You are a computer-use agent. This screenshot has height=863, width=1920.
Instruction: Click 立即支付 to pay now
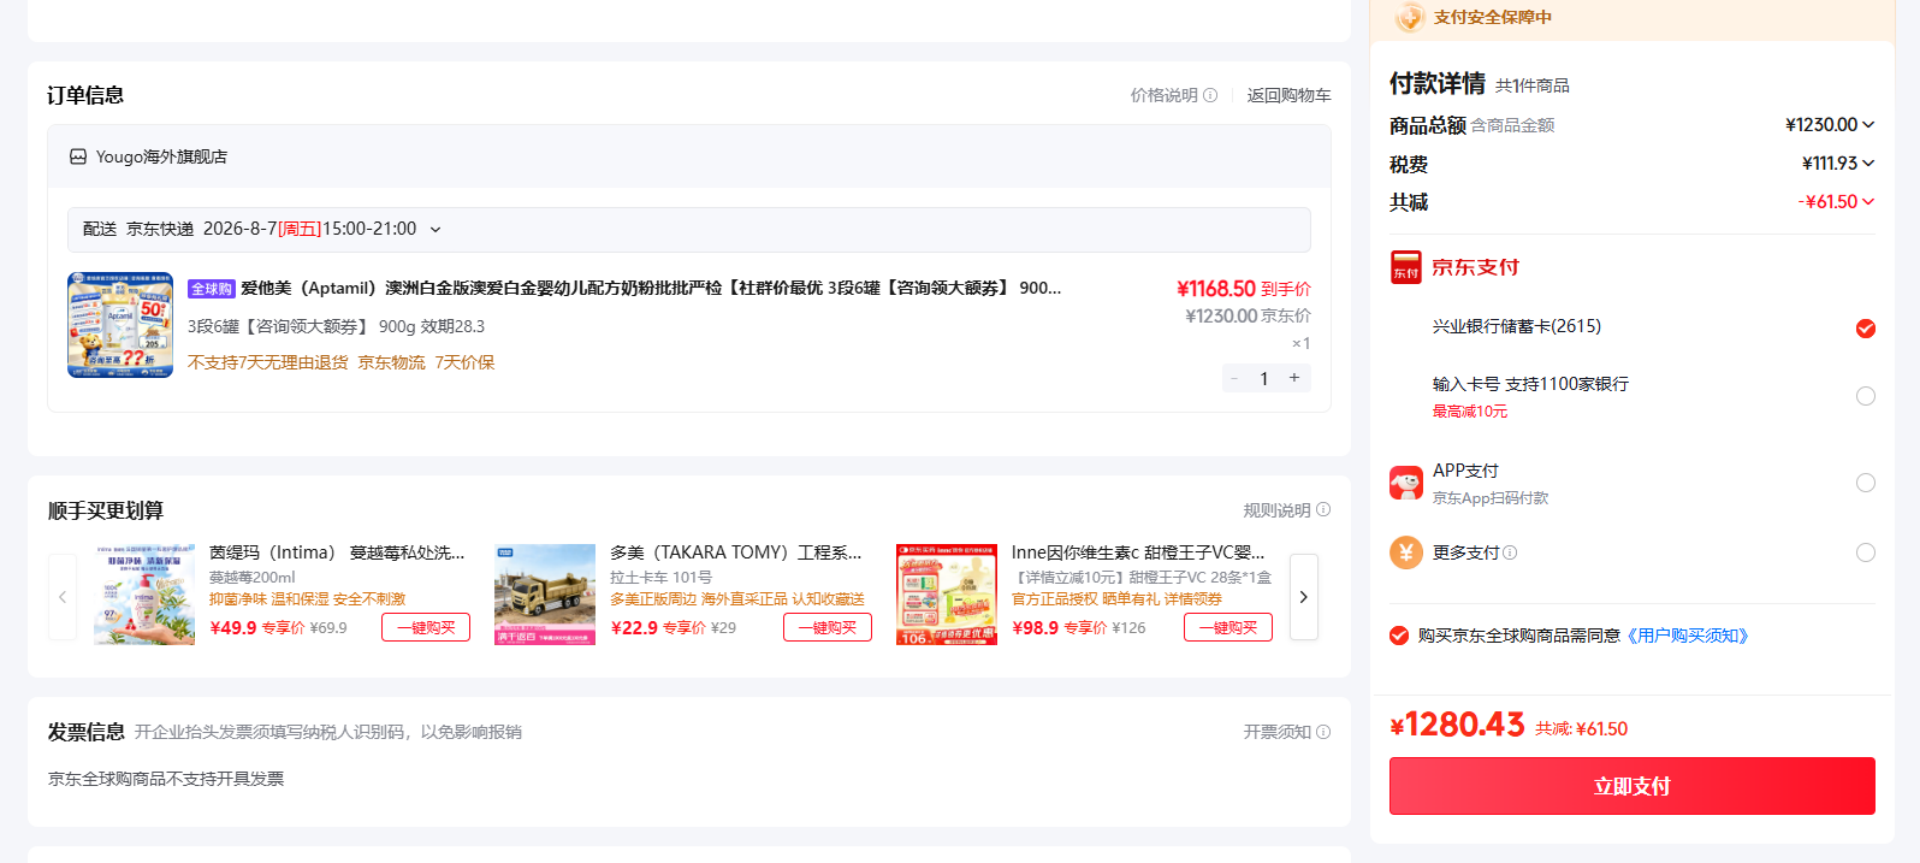click(x=1632, y=786)
